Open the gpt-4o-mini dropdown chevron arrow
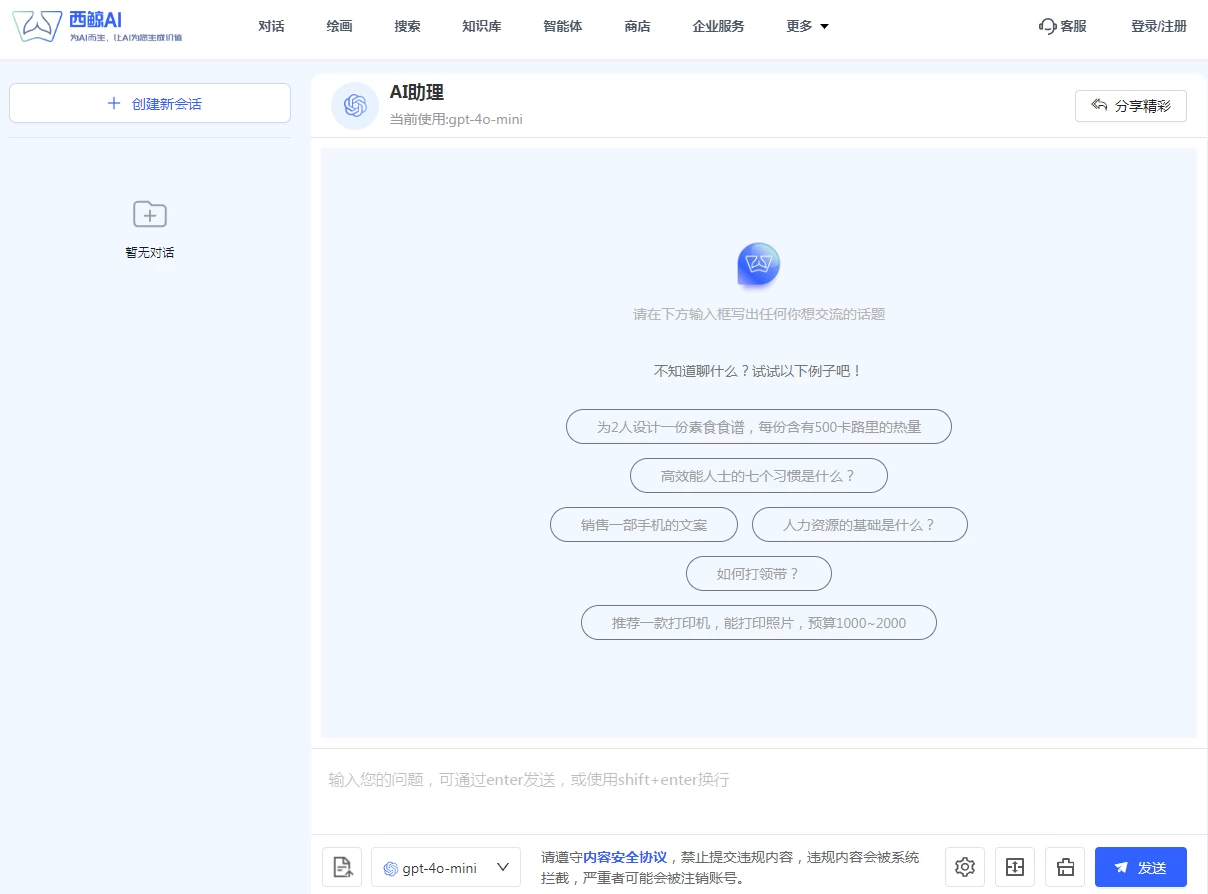 point(503,867)
